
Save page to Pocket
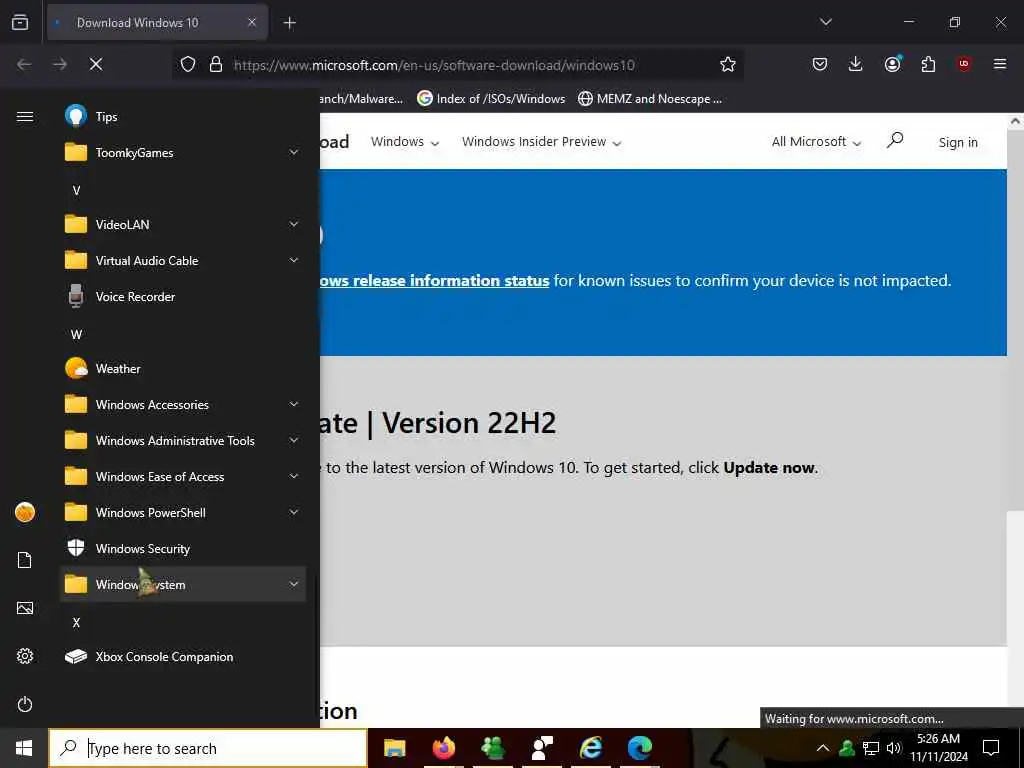click(x=820, y=64)
